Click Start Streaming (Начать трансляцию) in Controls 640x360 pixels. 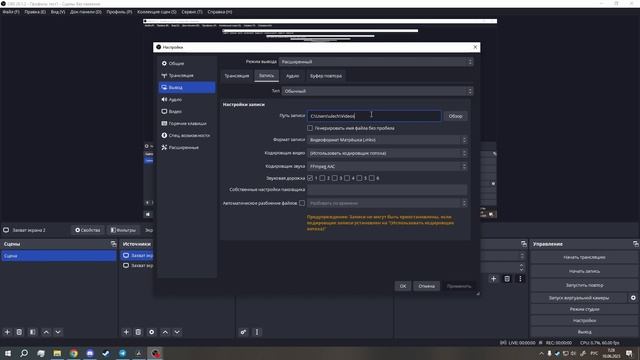point(584,257)
